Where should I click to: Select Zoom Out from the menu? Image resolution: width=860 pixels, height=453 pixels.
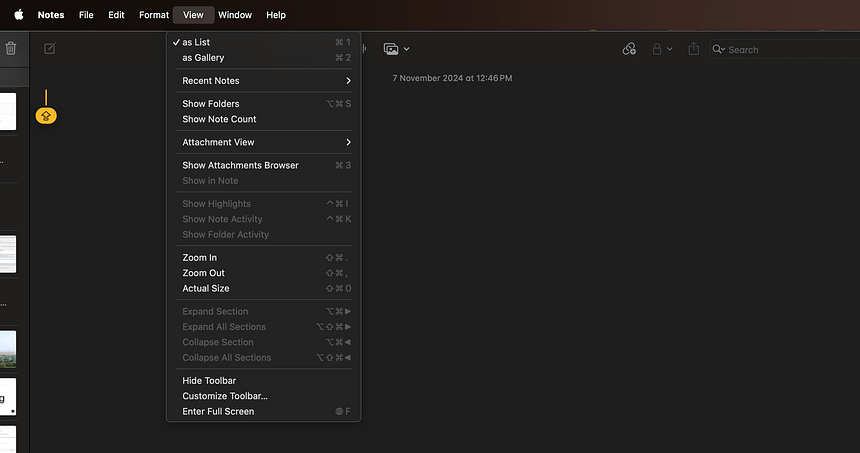(x=263, y=273)
